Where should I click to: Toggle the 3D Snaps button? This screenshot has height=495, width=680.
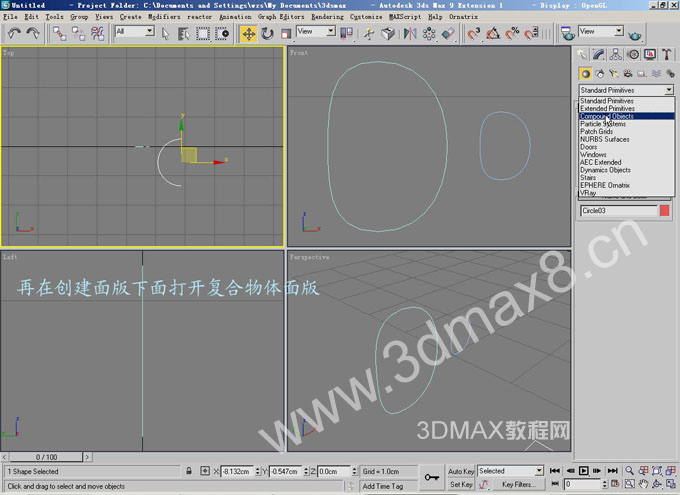(x=474, y=33)
